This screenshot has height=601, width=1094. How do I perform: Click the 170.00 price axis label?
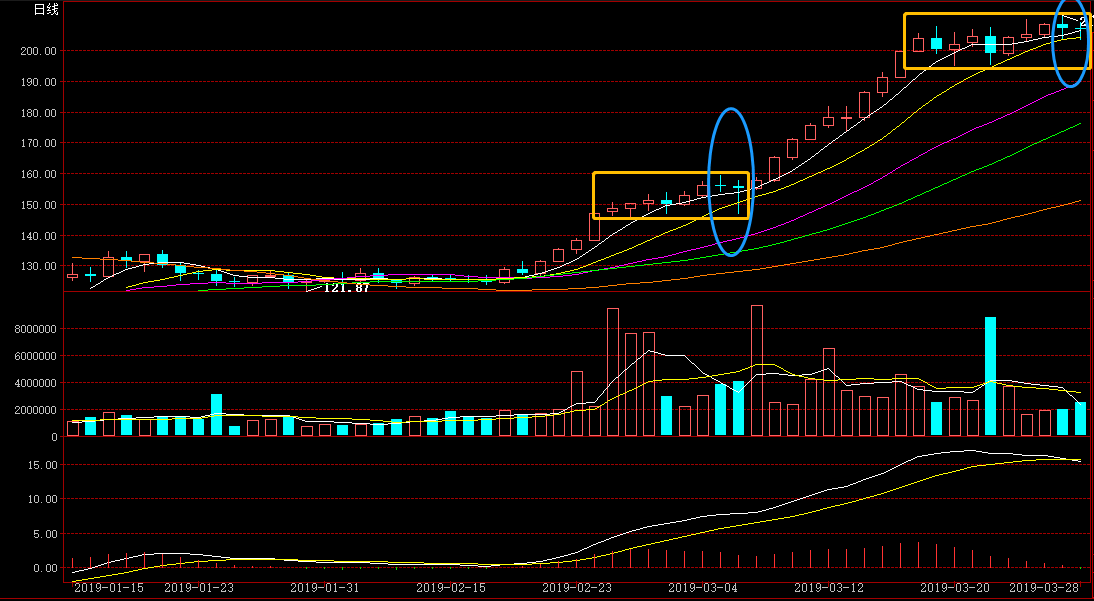tap(39, 143)
